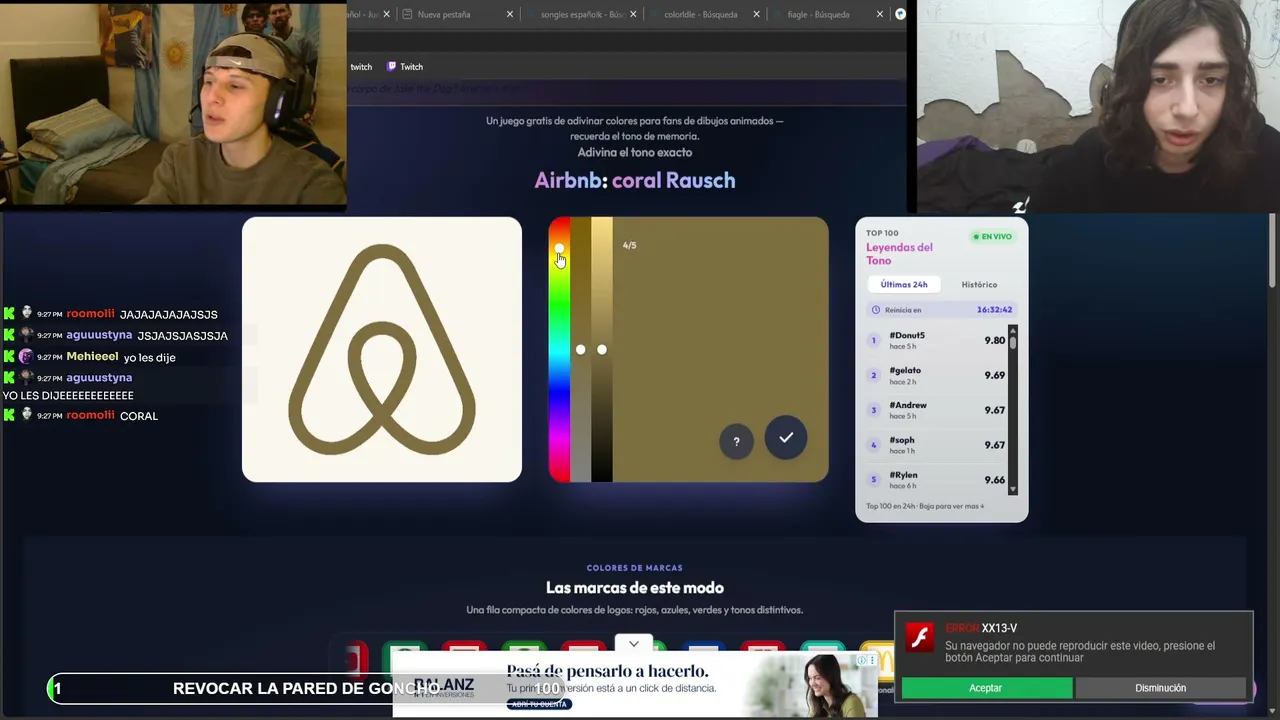Open the question mark help button

(736, 441)
